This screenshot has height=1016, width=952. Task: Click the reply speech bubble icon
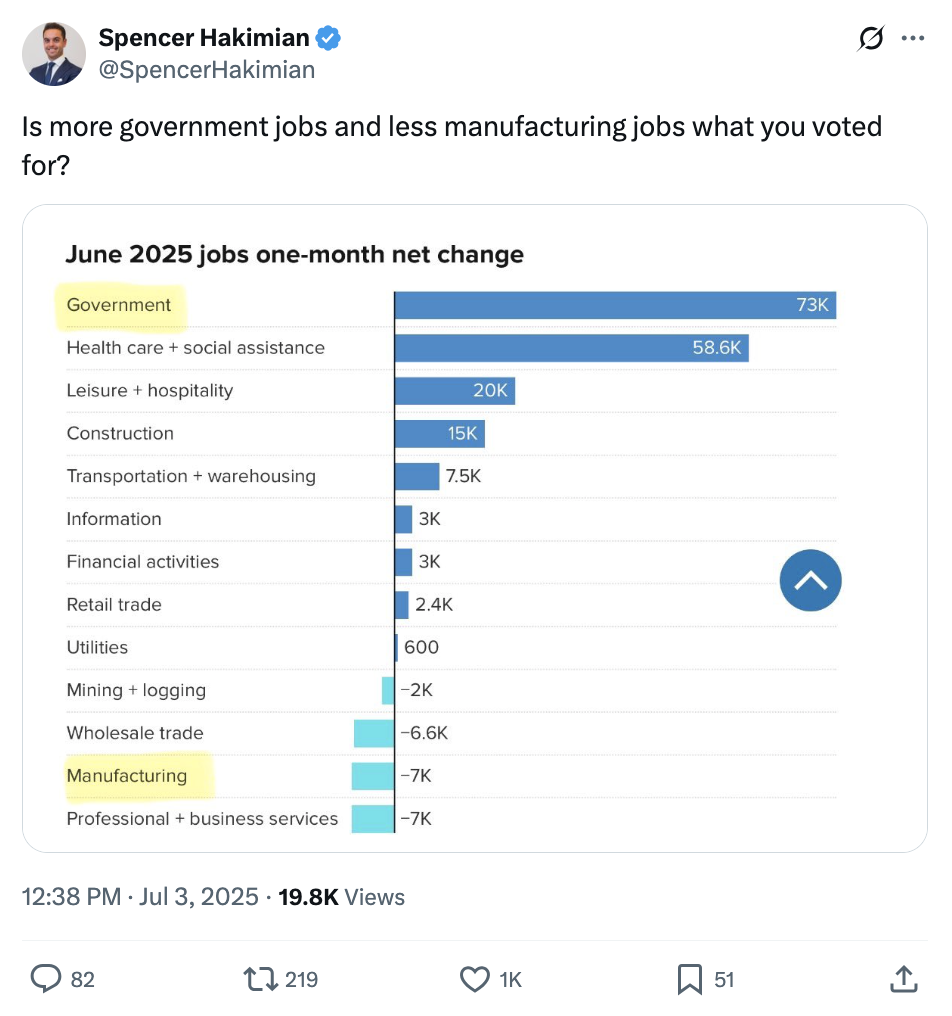click(46, 978)
